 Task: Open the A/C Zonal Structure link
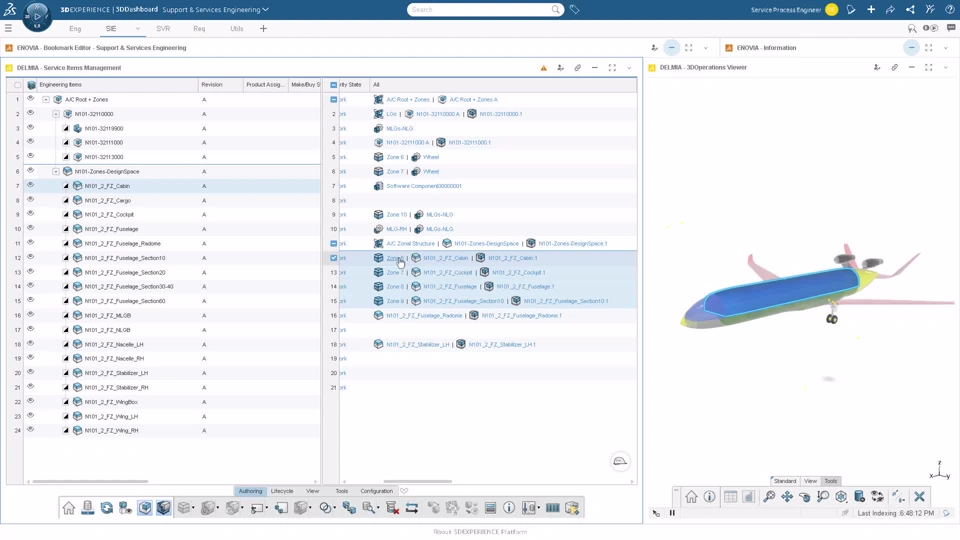[x=410, y=244]
